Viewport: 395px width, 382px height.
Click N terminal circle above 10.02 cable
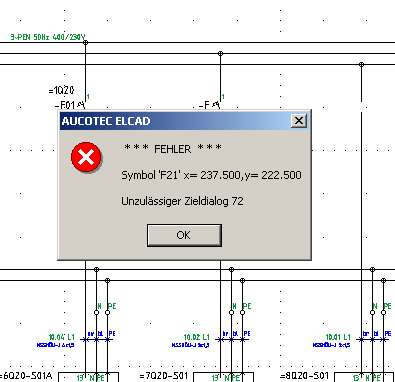(x=231, y=312)
